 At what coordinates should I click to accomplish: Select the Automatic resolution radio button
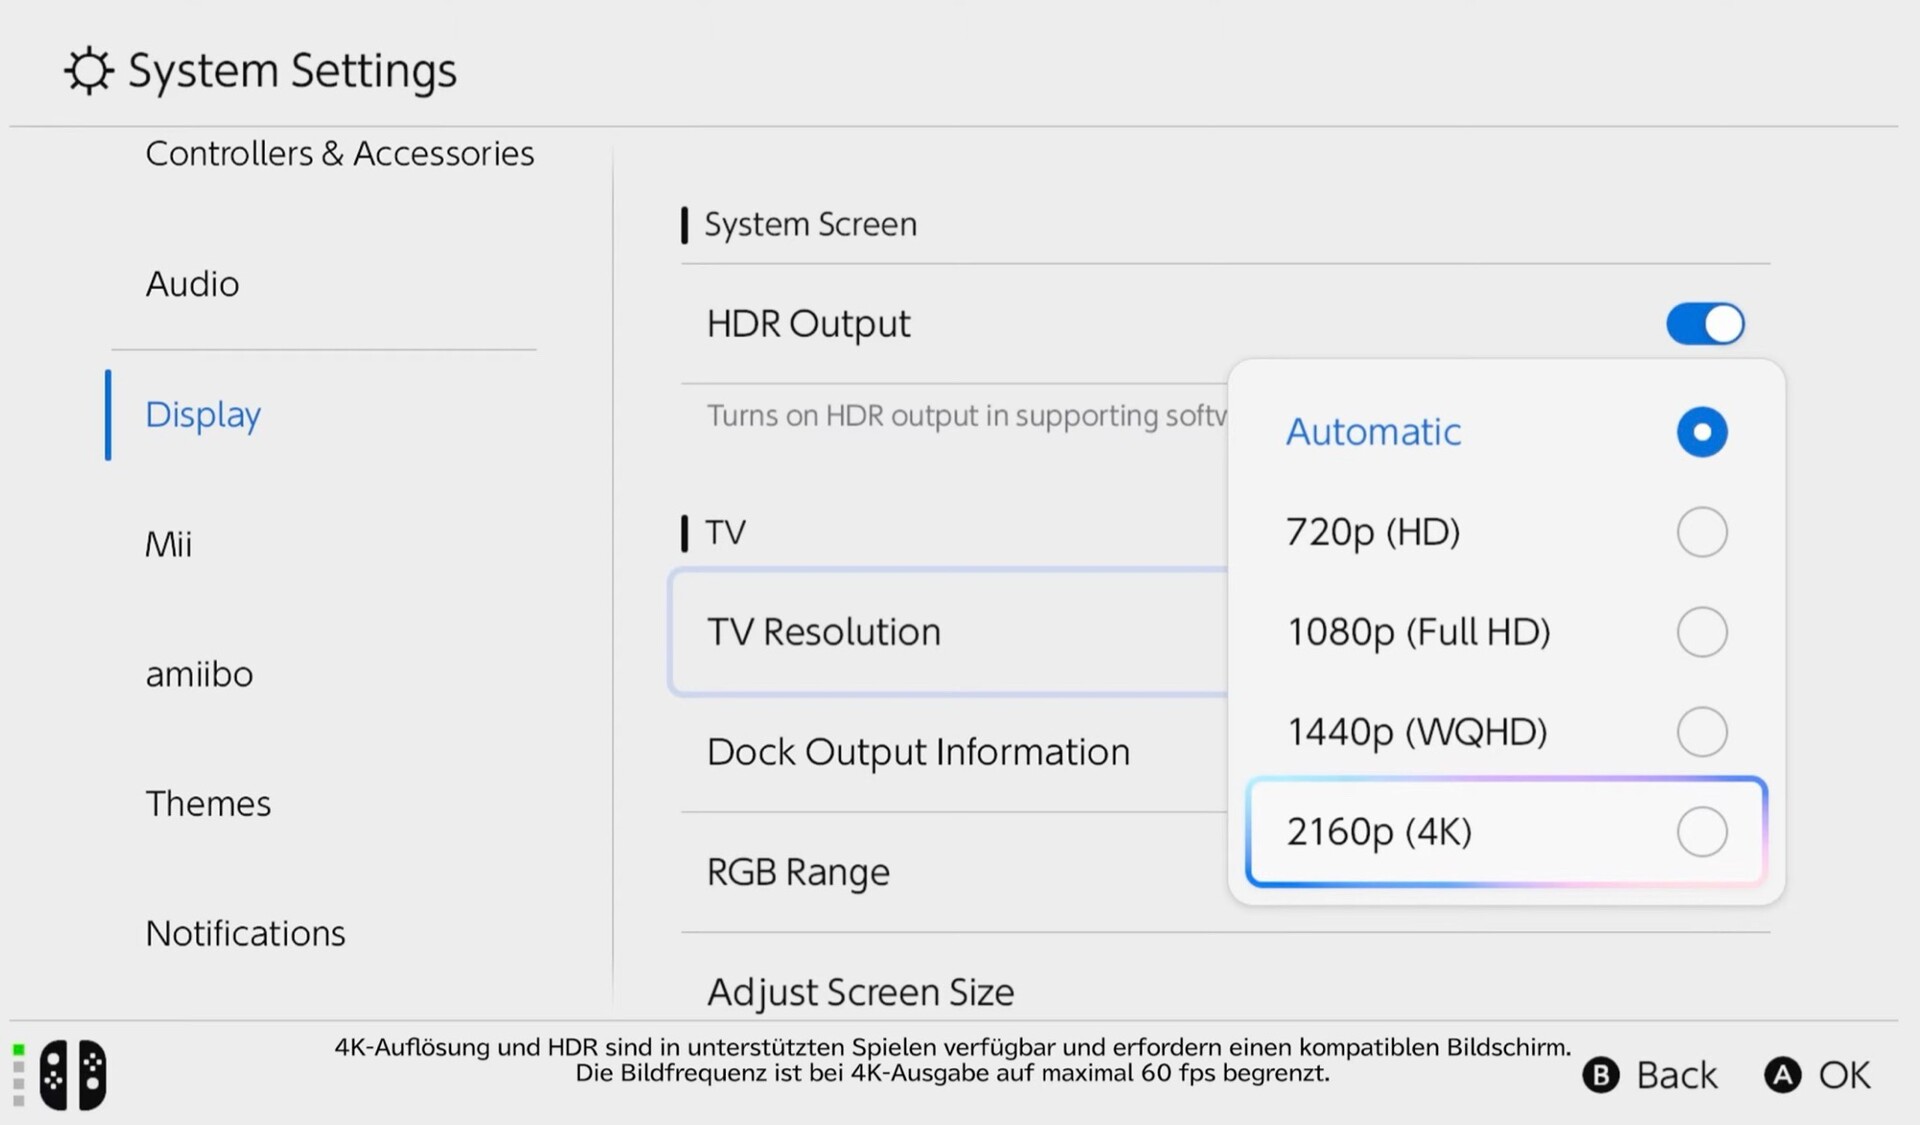[x=1701, y=432]
